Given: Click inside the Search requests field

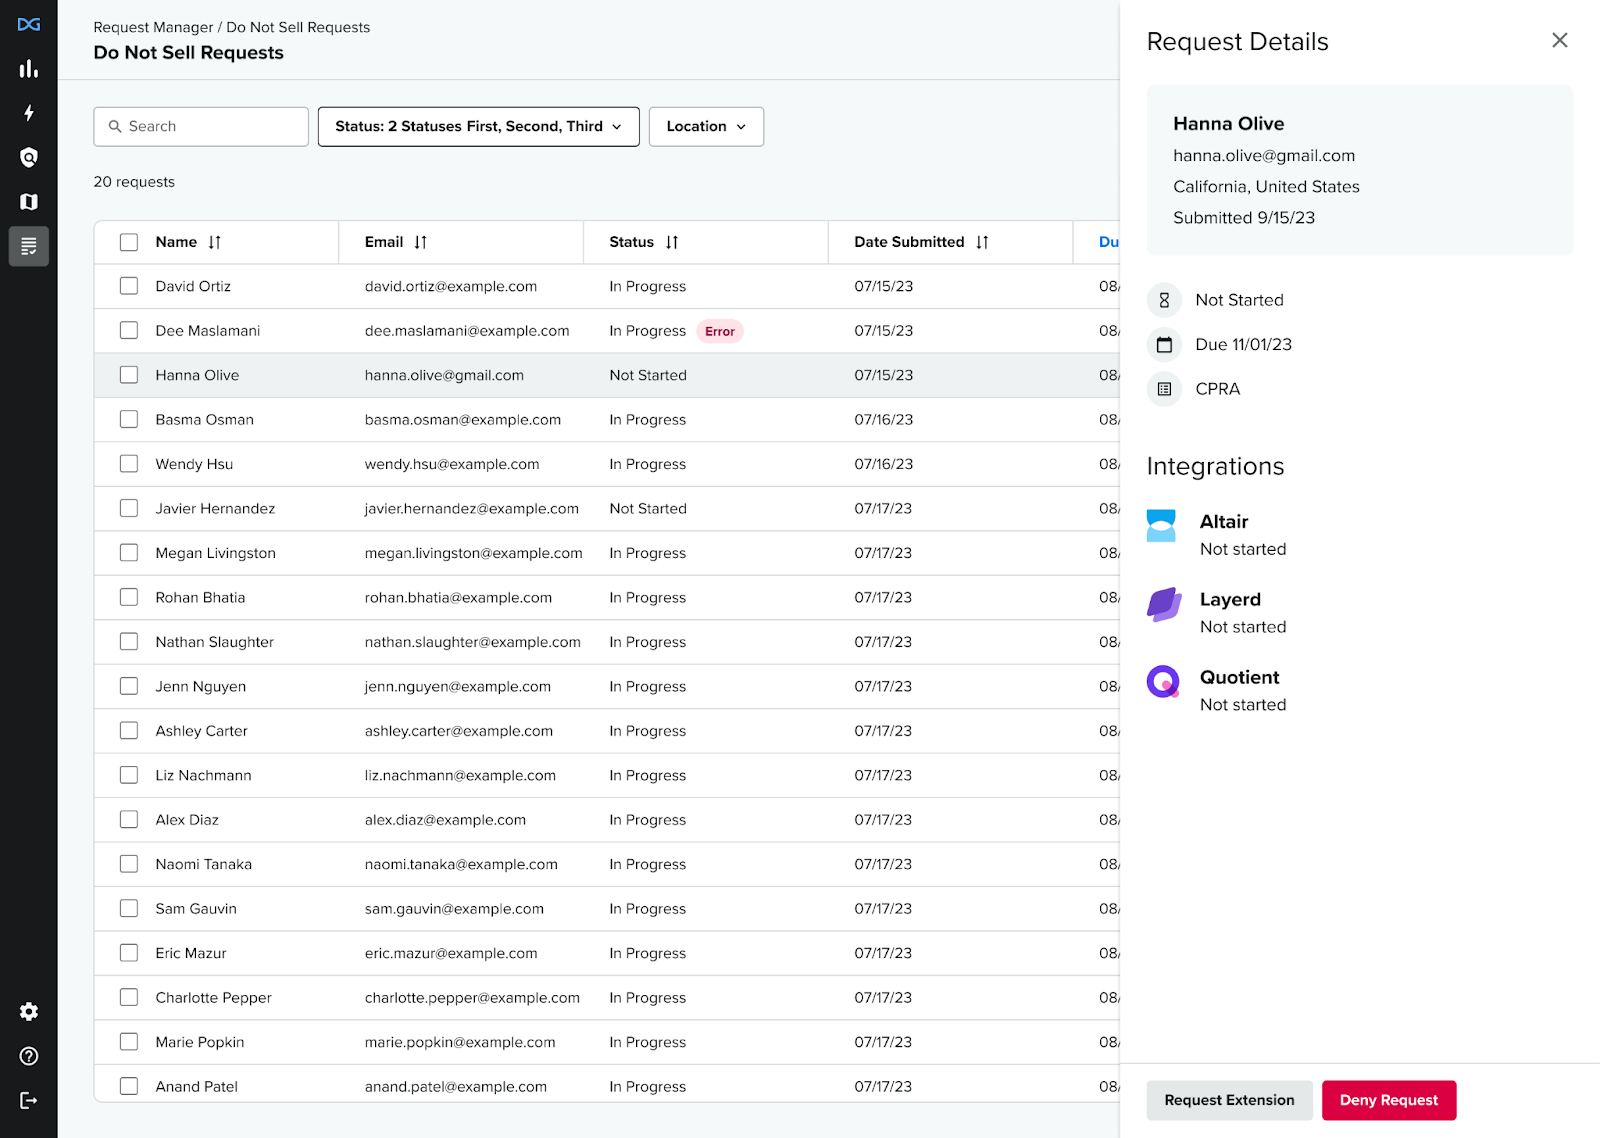Looking at the screenshot, I should point(200,126).
